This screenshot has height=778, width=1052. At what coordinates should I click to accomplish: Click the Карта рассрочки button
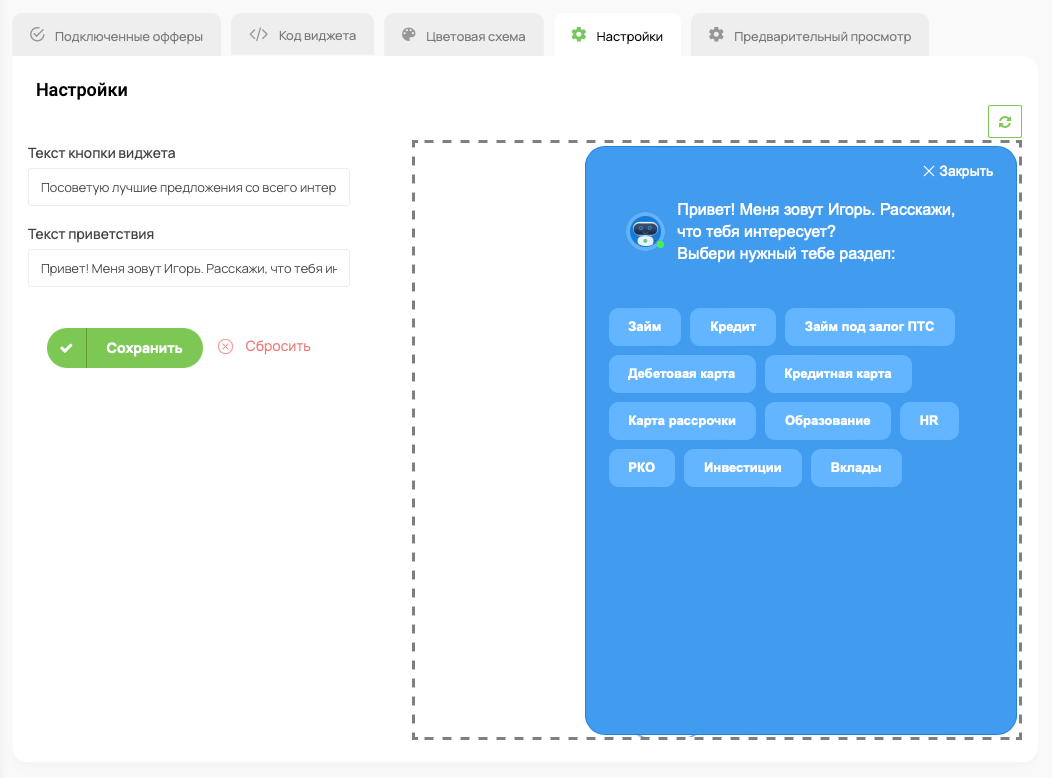point(682,421)
